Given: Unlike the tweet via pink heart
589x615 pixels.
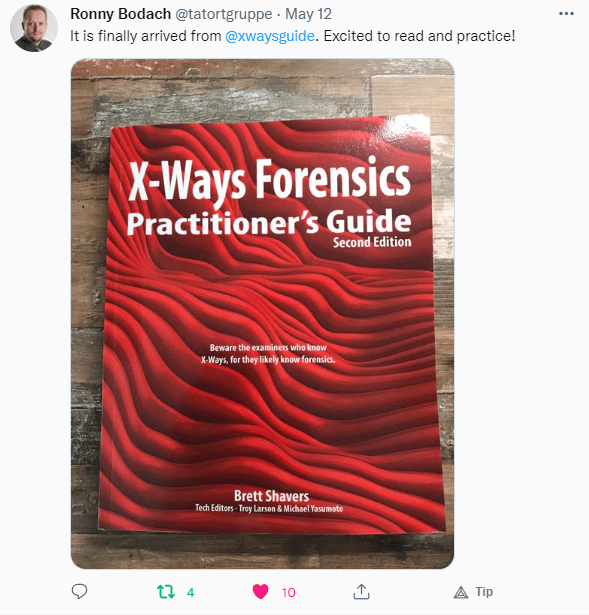Looking at the screenshot, I should click(260, 591).
